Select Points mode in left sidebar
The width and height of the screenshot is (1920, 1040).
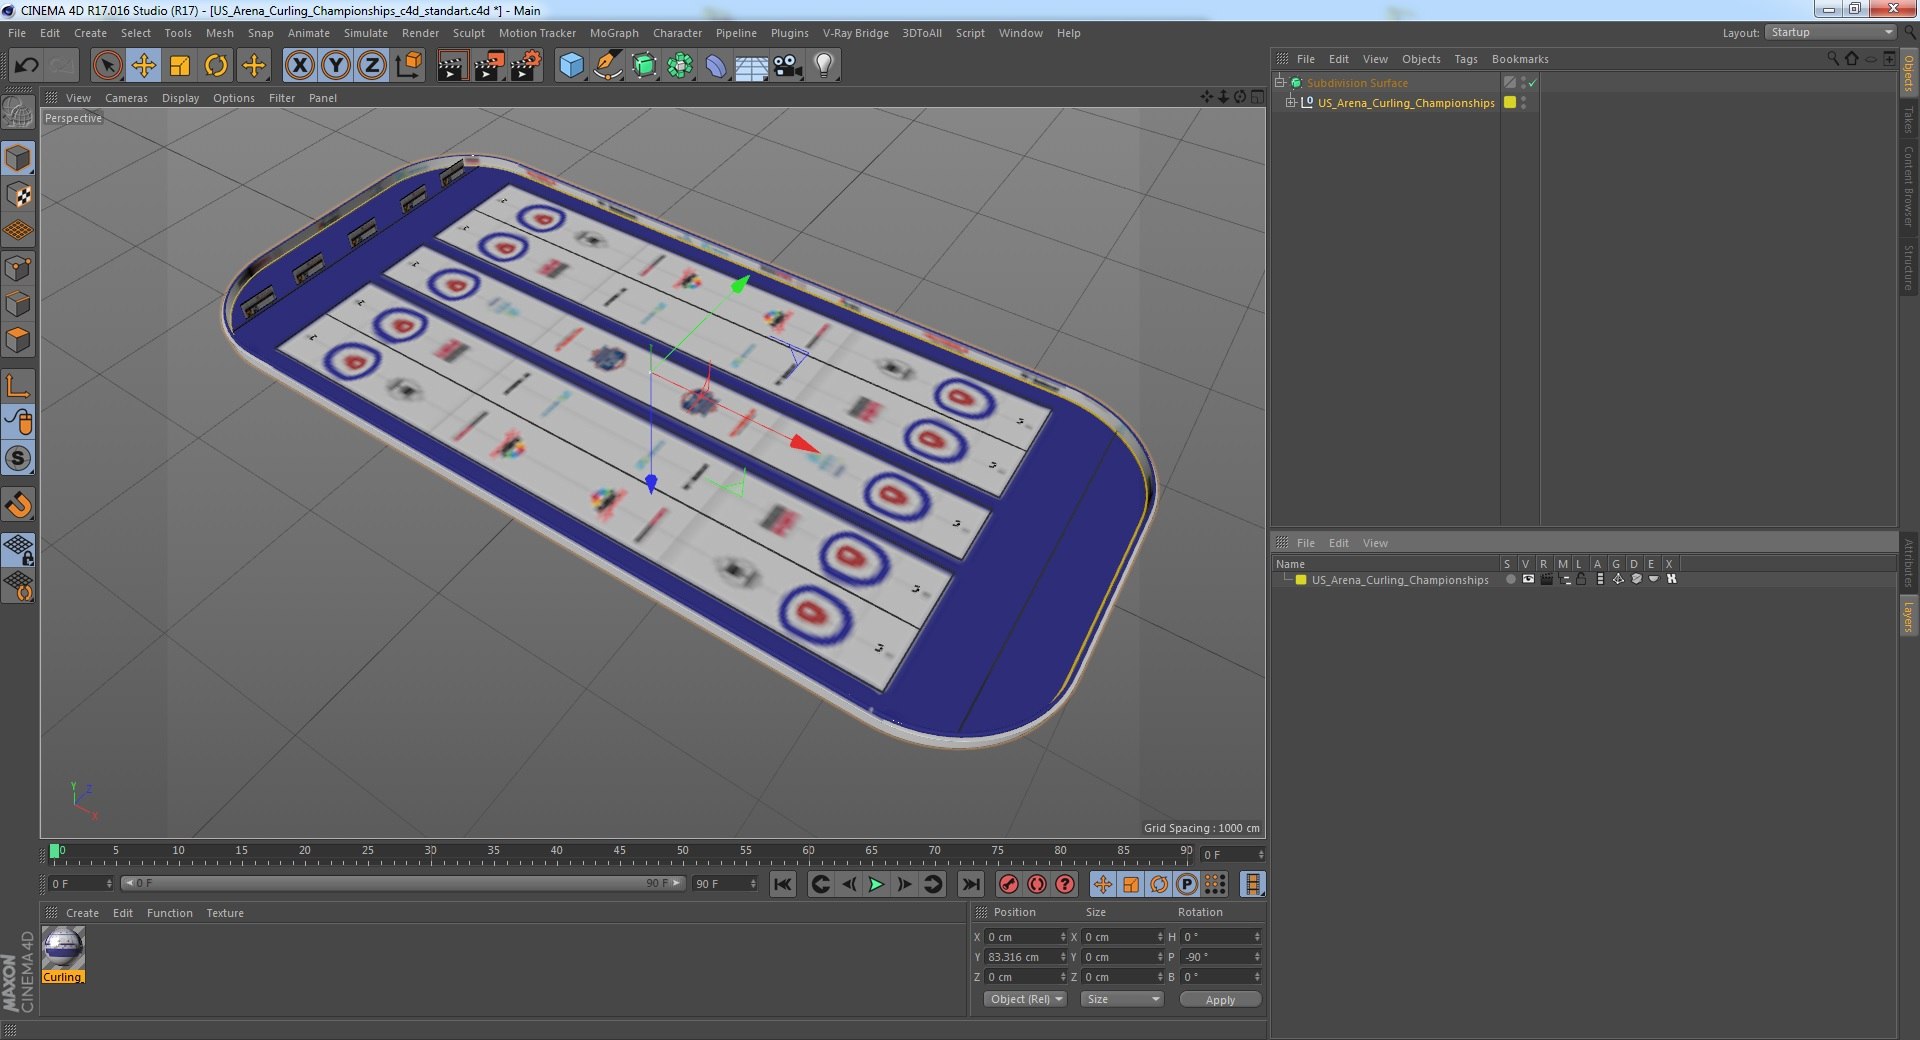tap(18, 268)
